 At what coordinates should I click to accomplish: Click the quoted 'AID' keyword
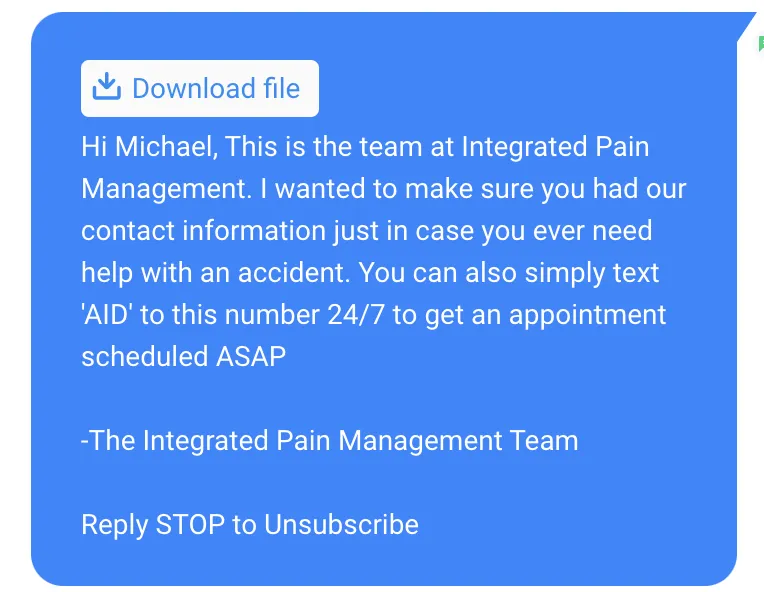pos(107,314)
